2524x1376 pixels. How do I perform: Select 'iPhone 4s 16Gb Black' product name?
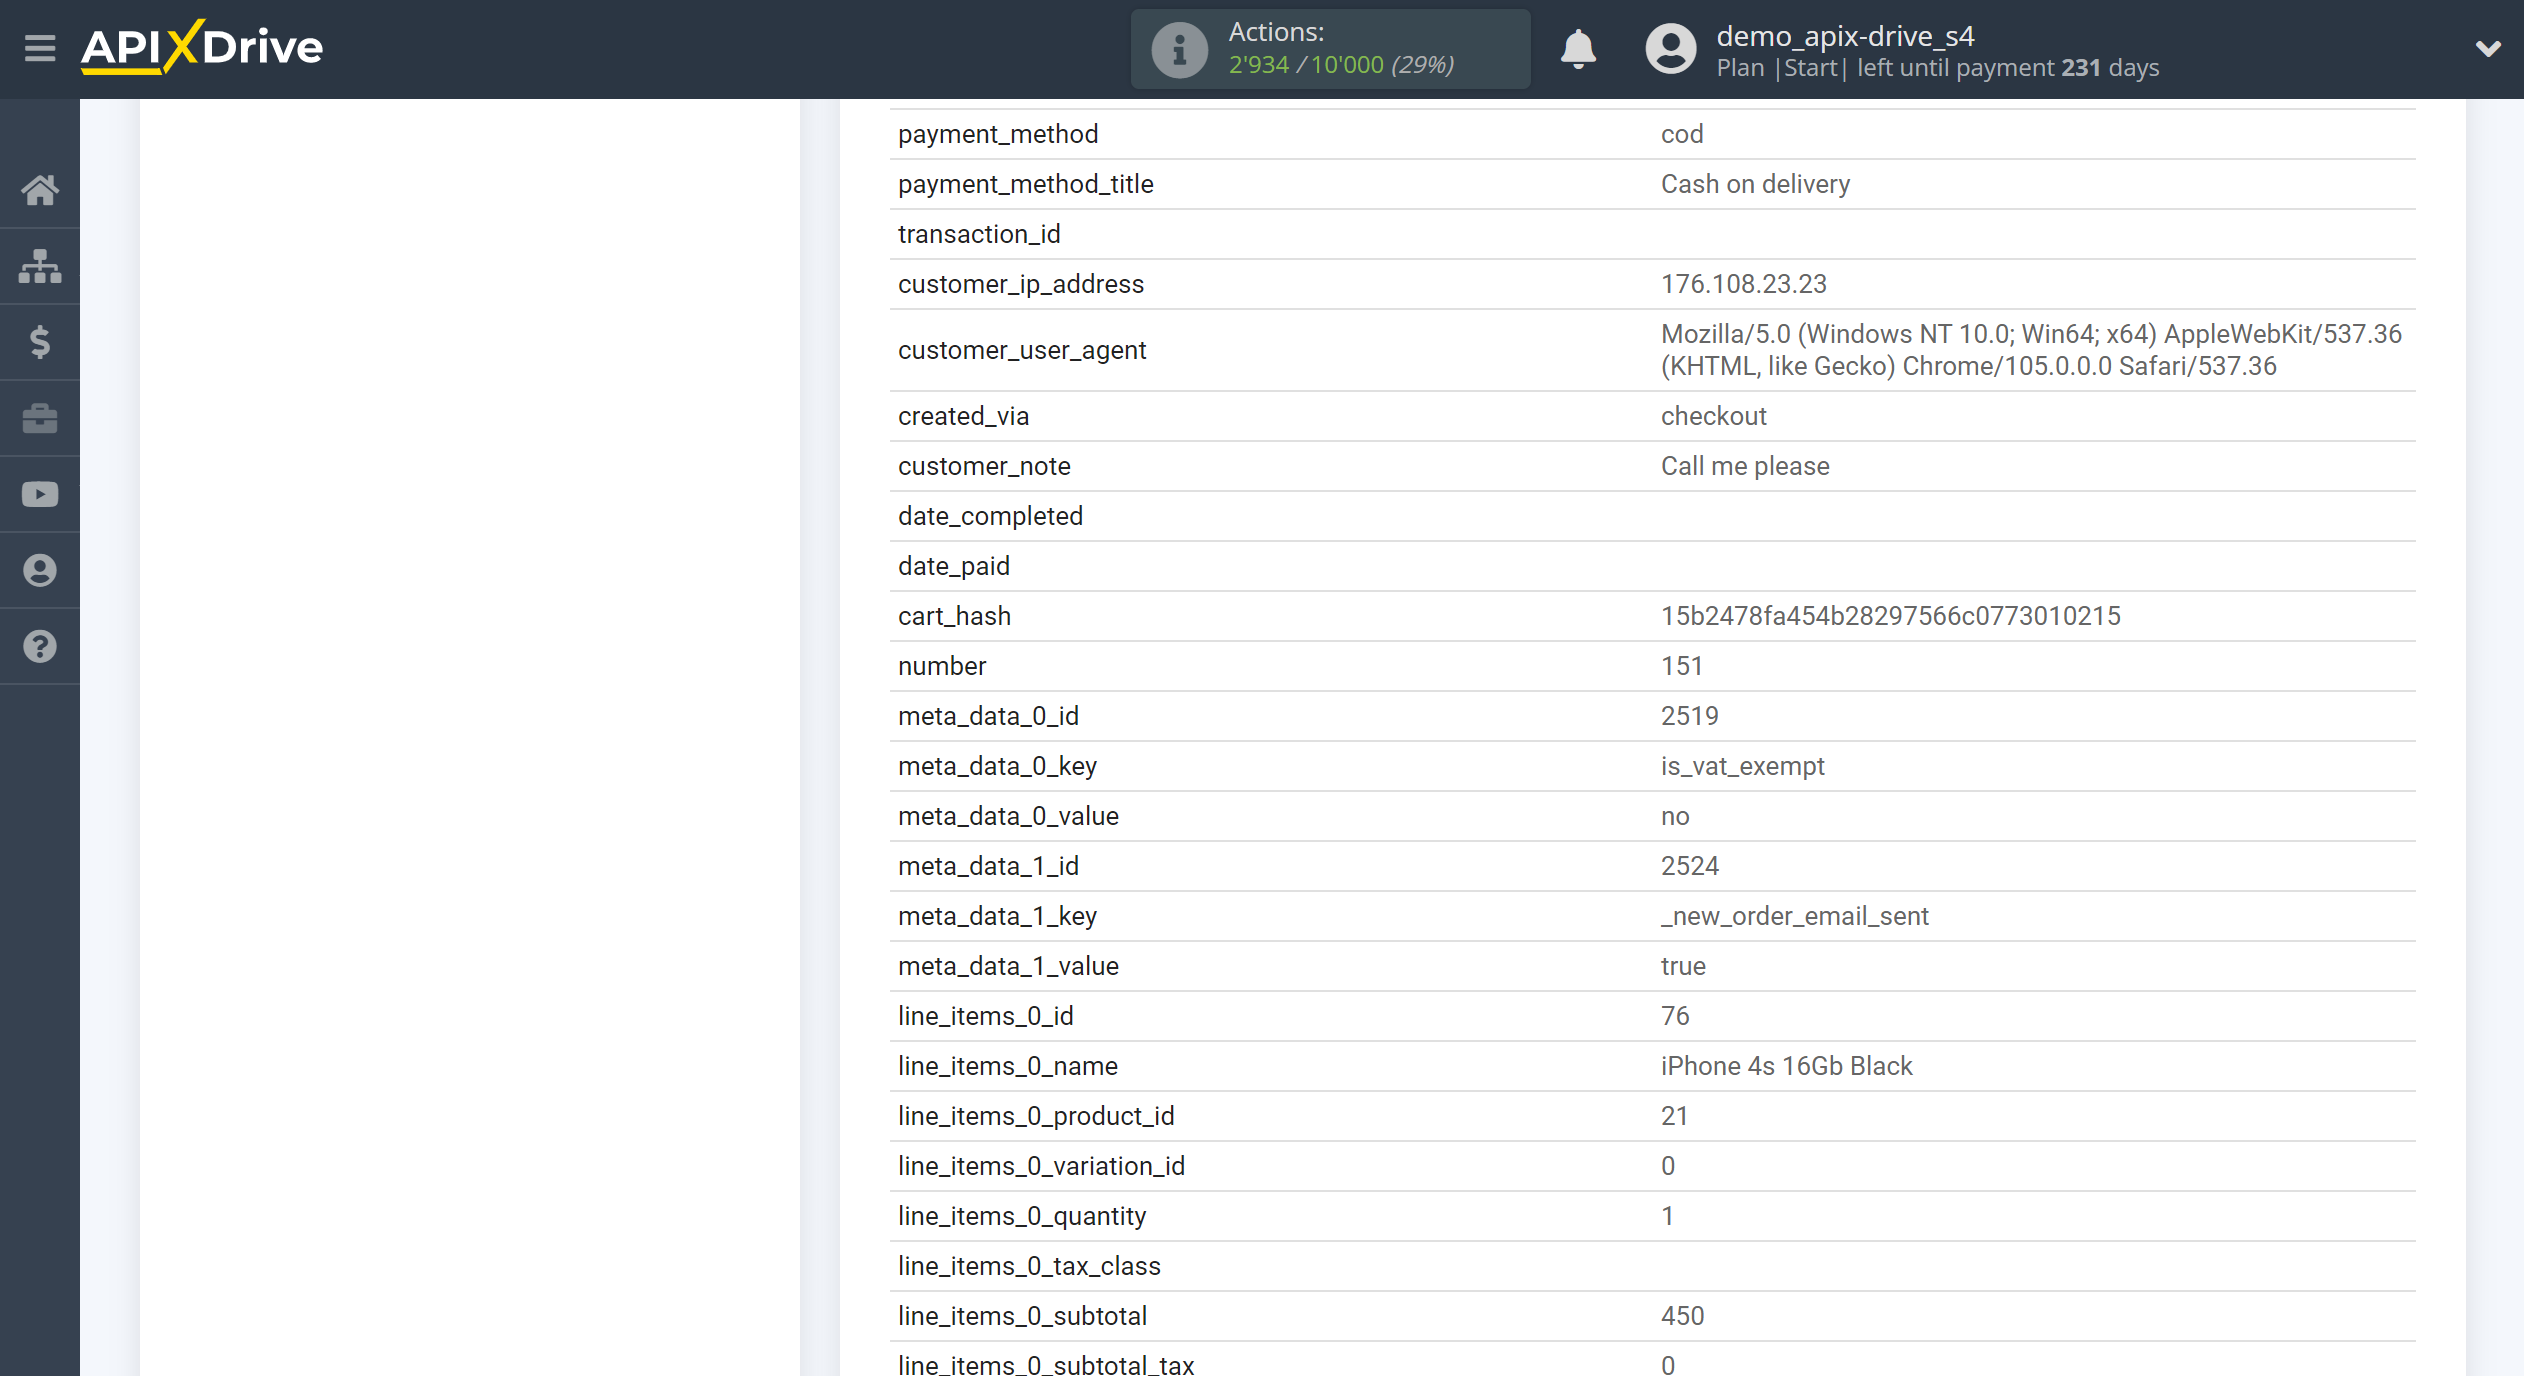click(1786, 1066)
